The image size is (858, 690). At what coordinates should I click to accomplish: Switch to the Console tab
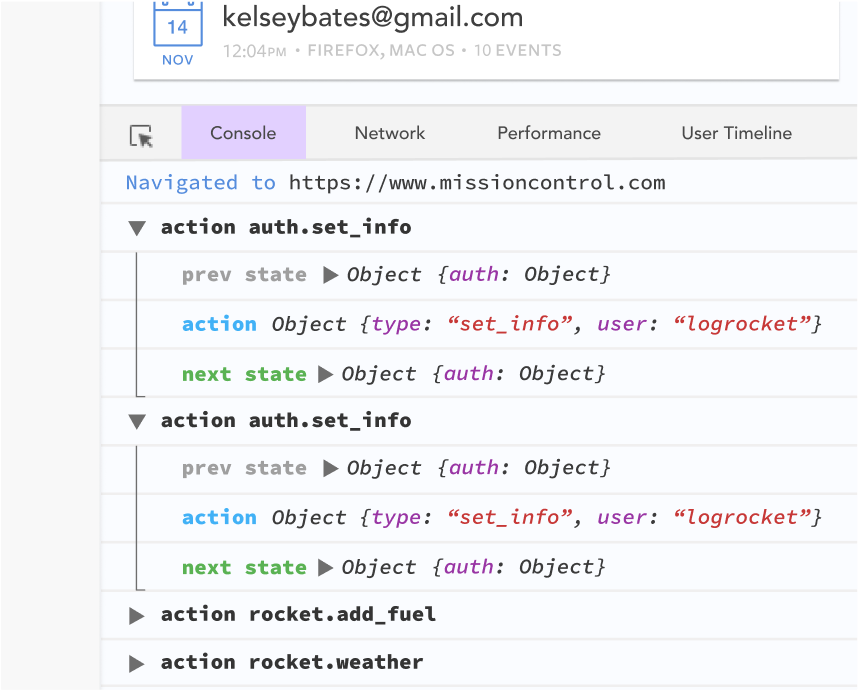click(x=243, y=133)
